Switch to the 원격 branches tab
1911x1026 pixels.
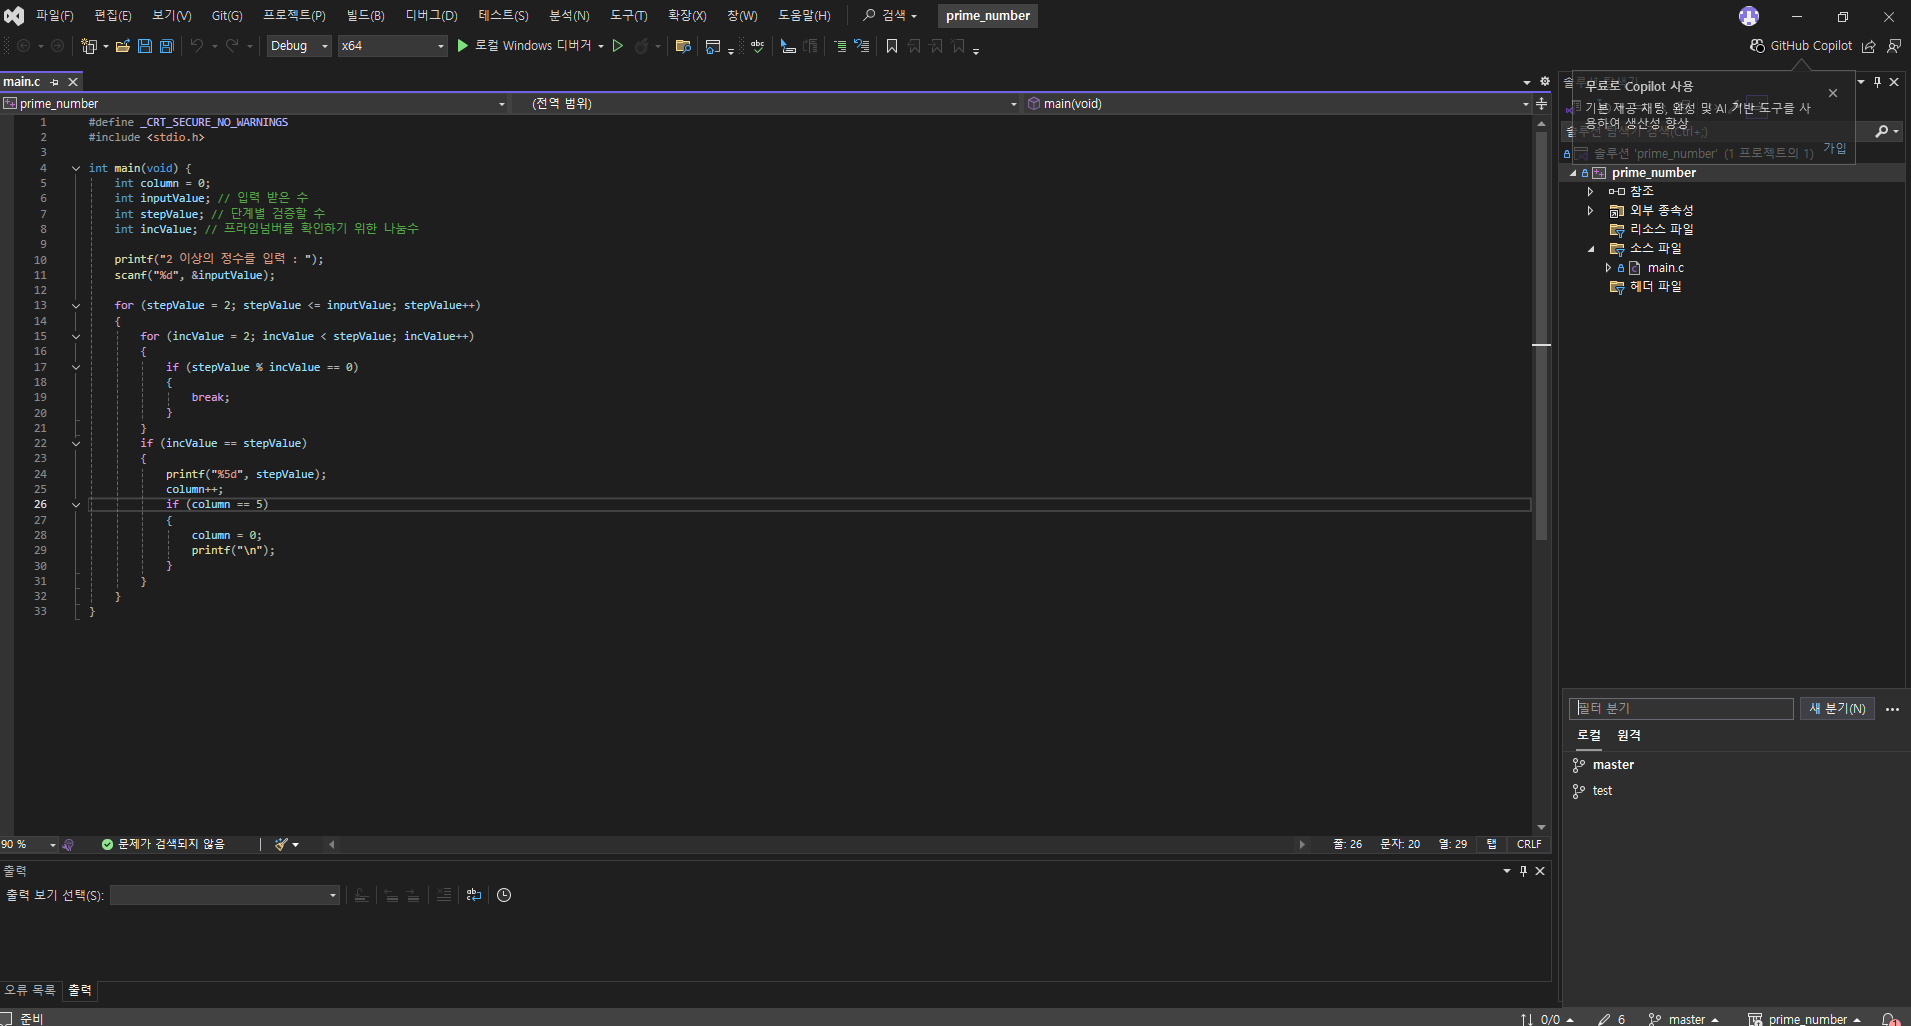coord(1629,735)
